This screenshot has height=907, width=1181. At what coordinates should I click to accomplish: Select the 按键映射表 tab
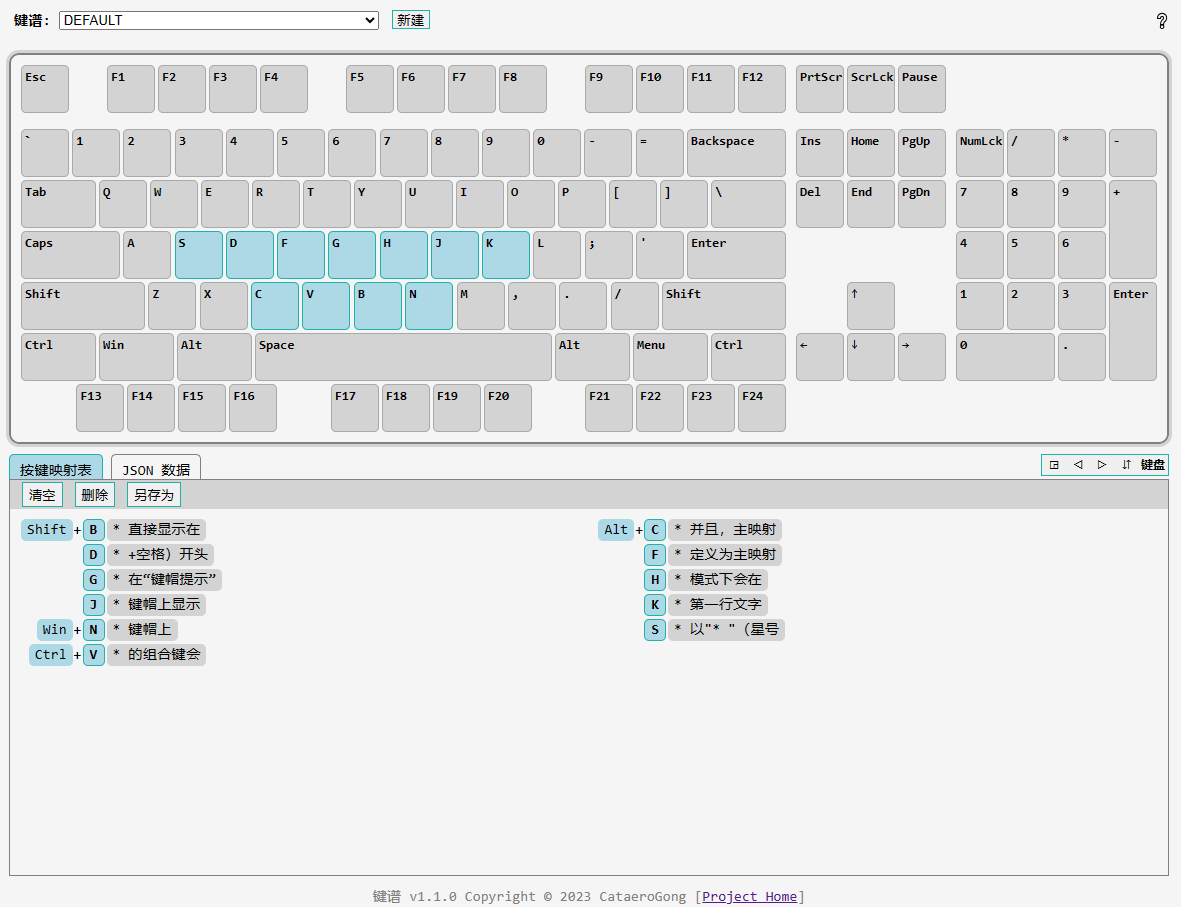click(56, 469)
